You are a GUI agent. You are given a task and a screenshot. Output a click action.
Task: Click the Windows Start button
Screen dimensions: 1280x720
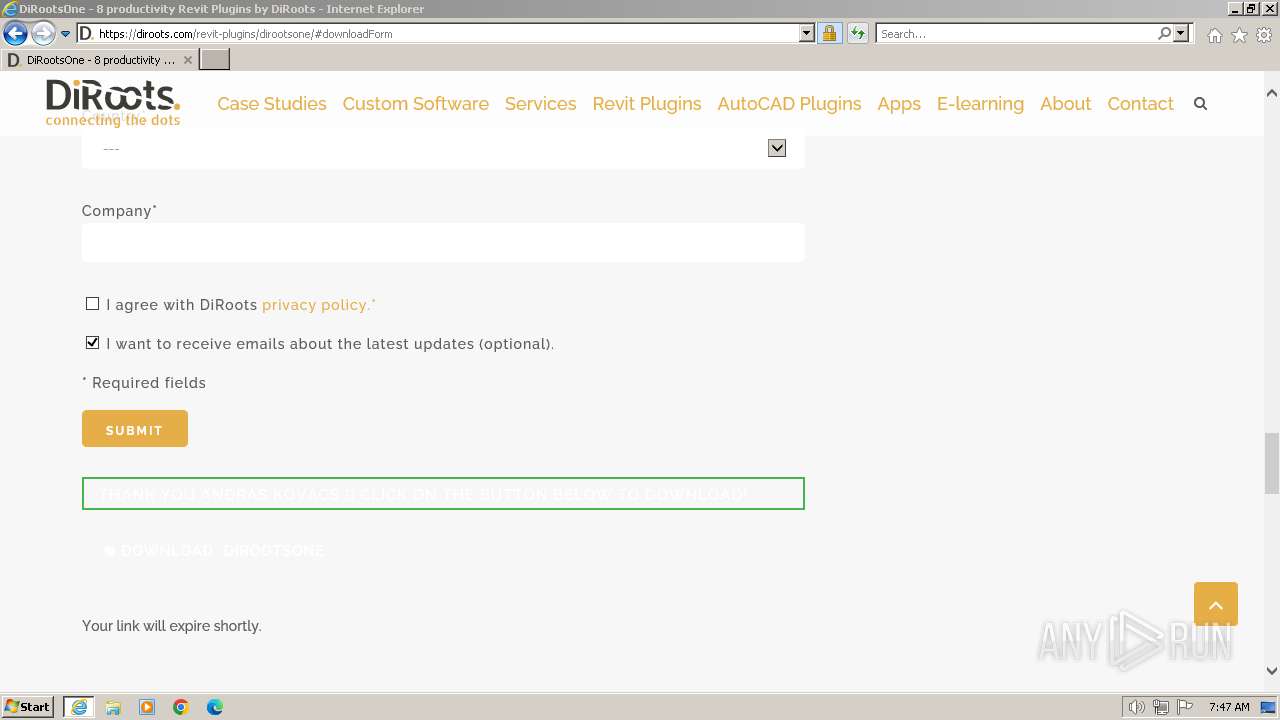[28, 707]
